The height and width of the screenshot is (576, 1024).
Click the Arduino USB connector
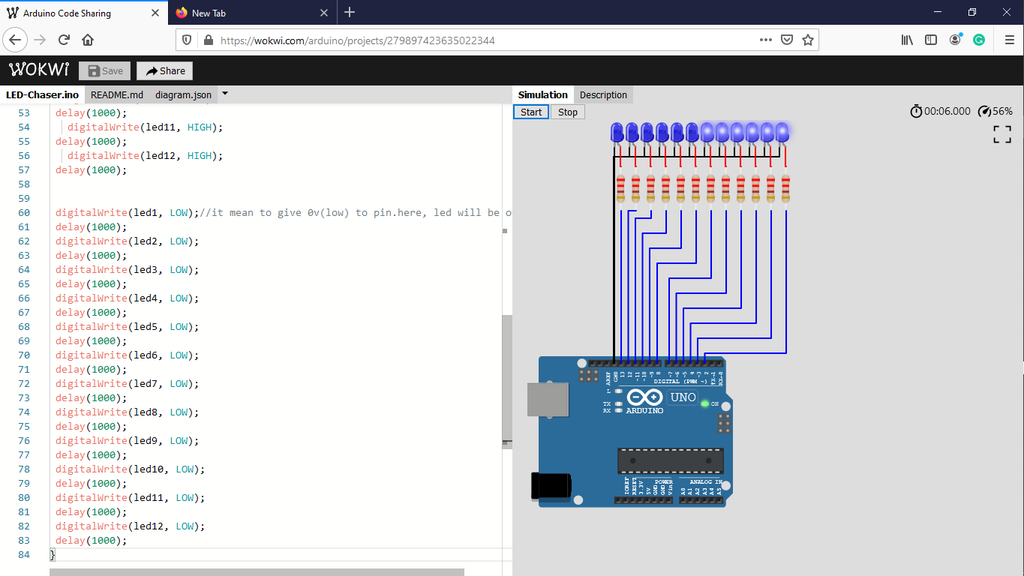tap(547, 399)
